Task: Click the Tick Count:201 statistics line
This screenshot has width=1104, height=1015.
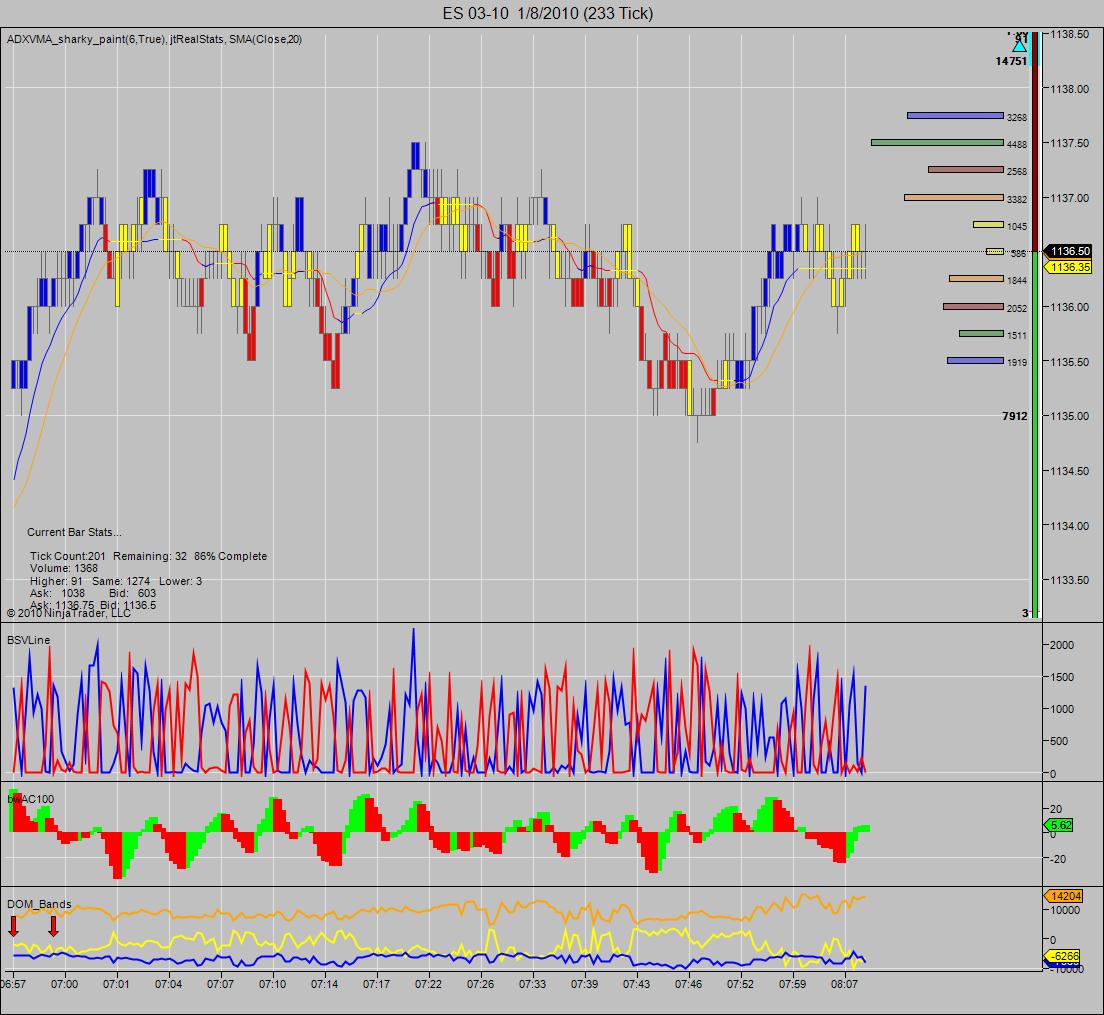Action: [x=149, y=556]
